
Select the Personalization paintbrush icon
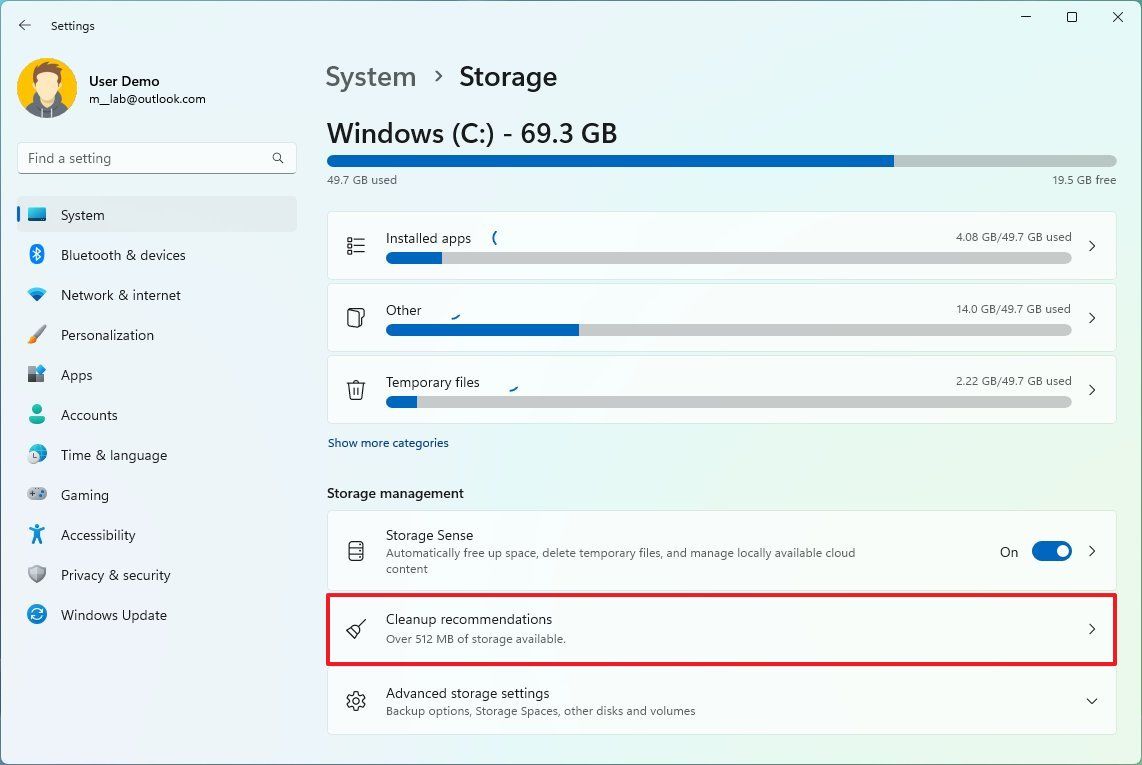click(x=37, y=335)
